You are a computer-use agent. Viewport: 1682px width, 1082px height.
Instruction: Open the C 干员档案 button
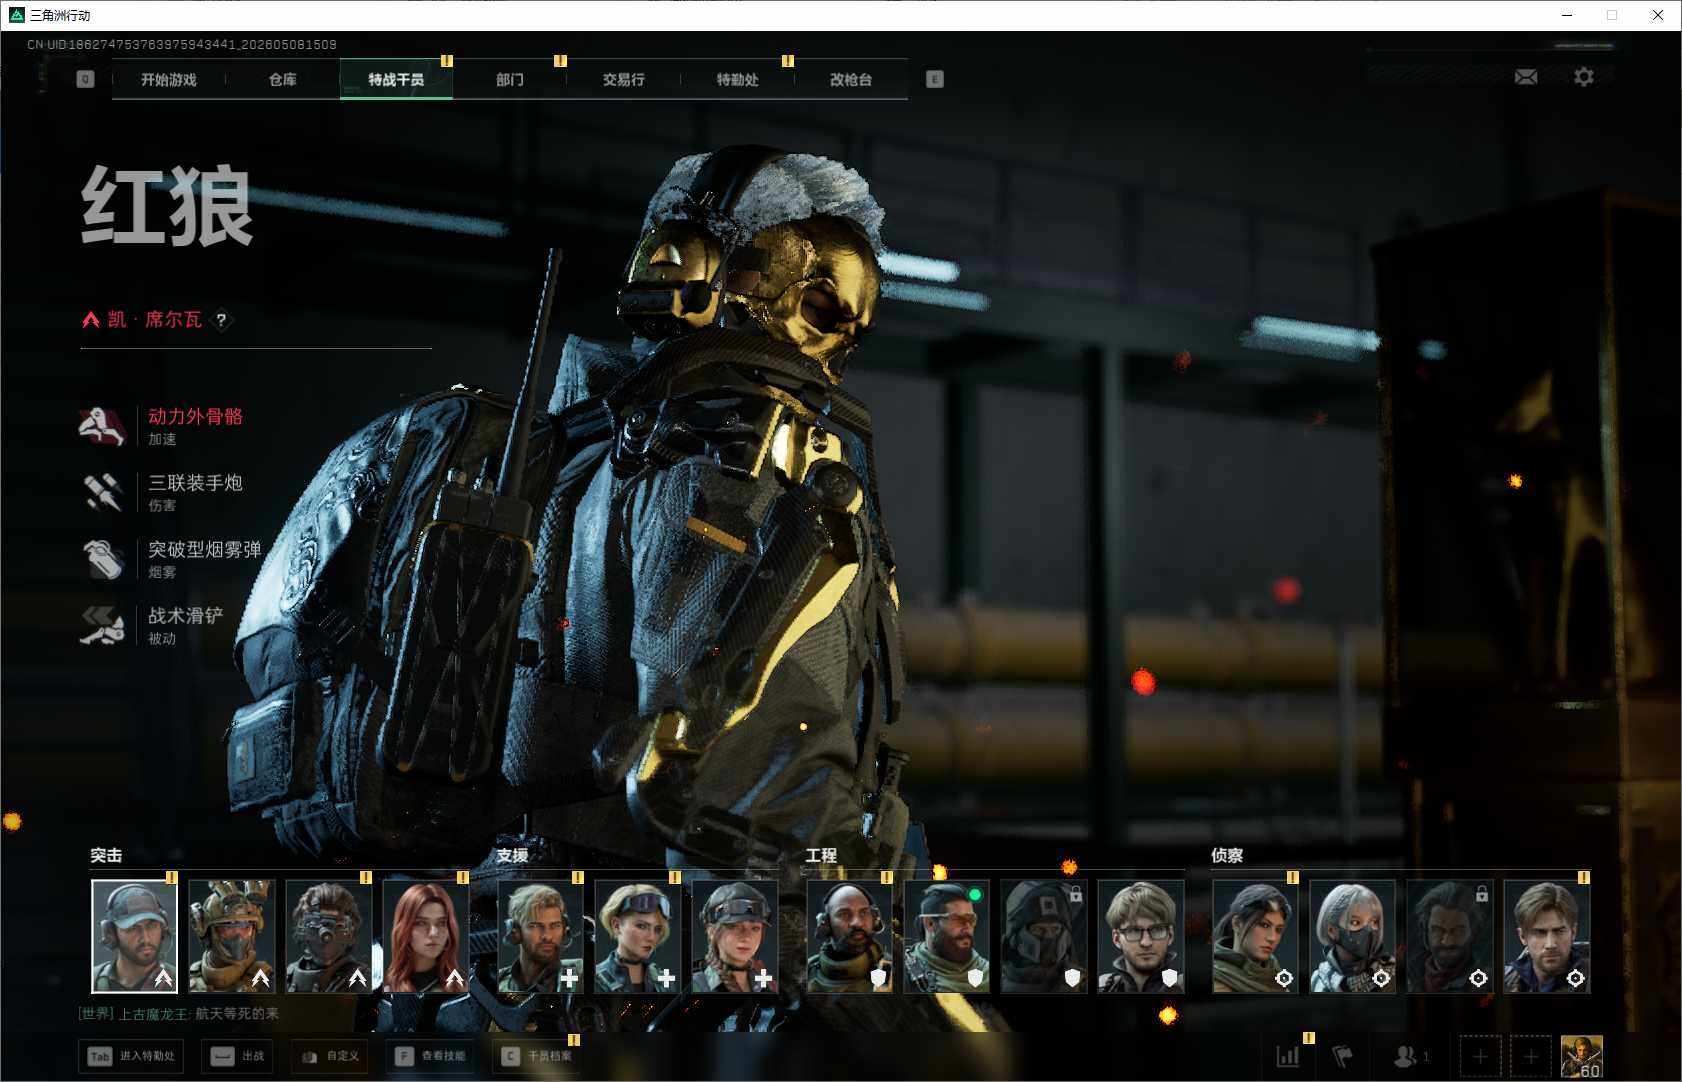[x=536, y=1056]
